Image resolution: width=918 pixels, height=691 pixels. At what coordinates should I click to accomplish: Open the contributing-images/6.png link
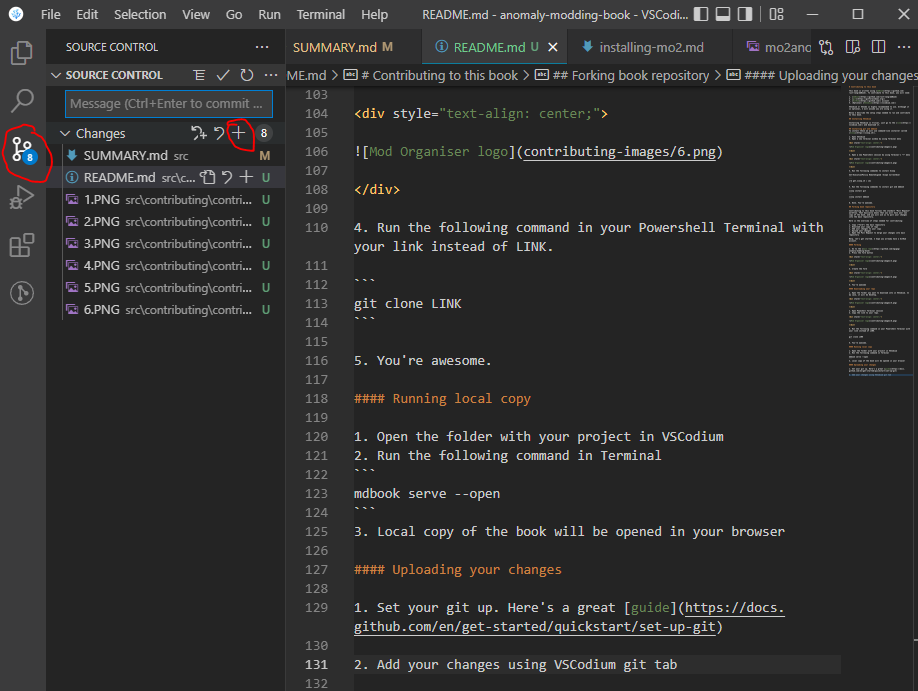point(619,152)
